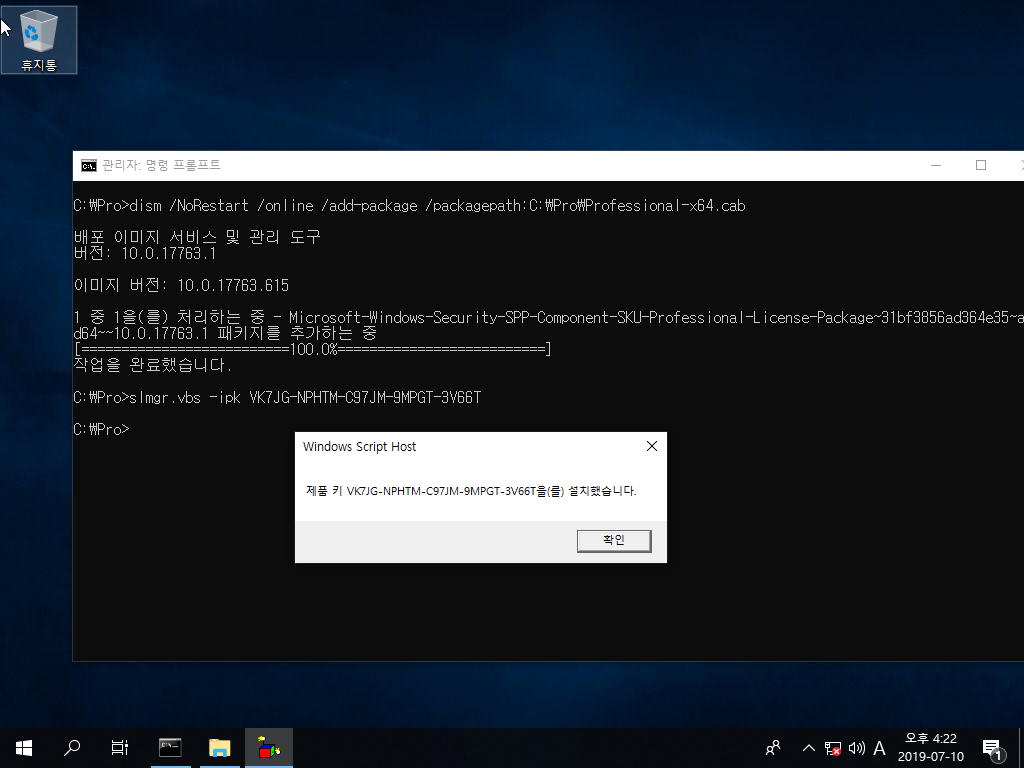
Task: Show hidden tray icons chevron
Action: coord(808,748)
